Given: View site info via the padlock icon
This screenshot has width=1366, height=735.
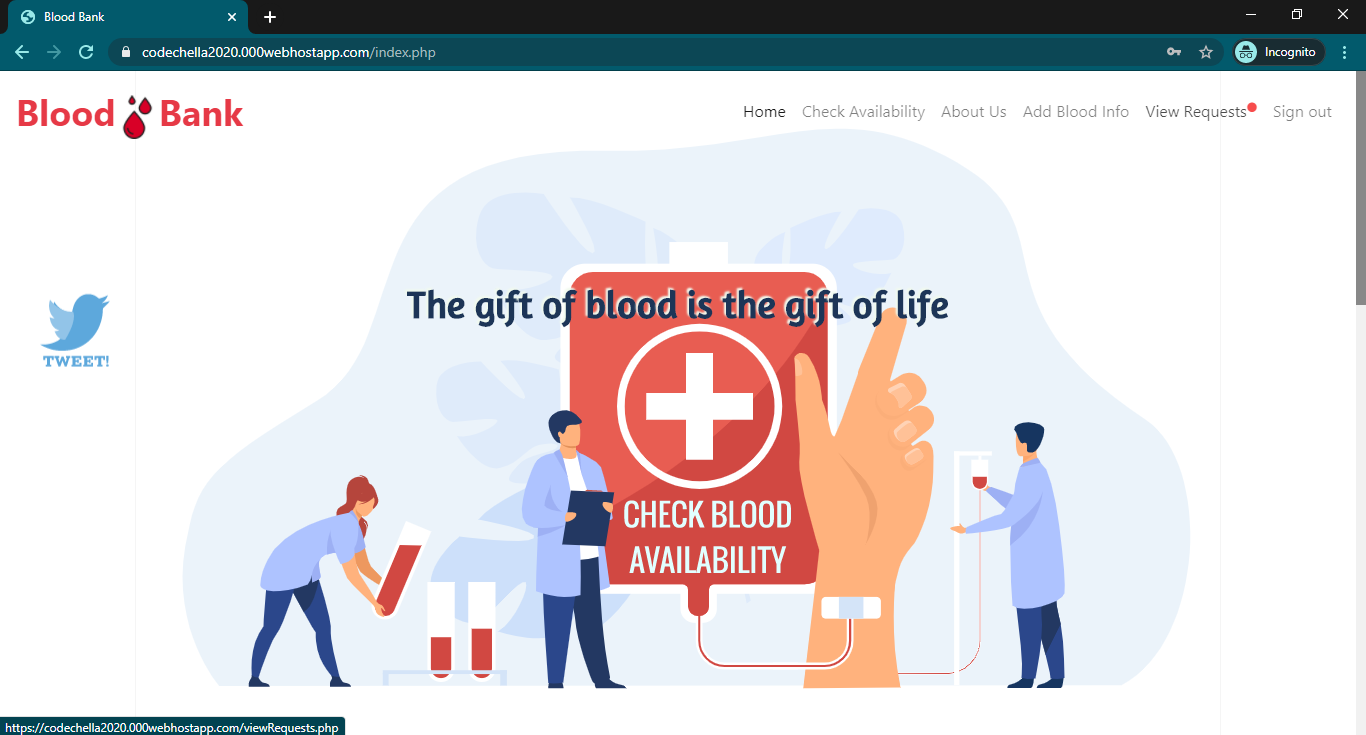Looking at the screenshot, I should click(x=125, y=52).
